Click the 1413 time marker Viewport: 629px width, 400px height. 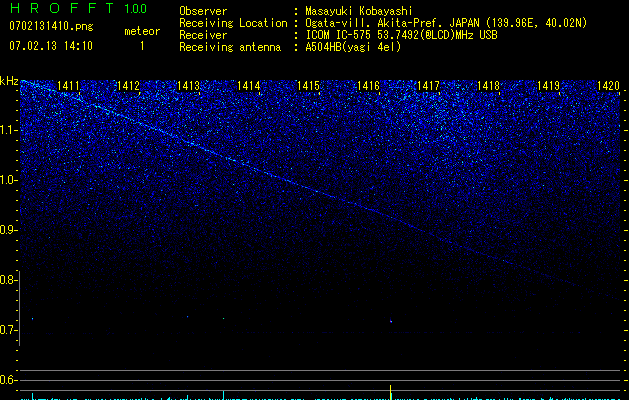click(188, 86)
